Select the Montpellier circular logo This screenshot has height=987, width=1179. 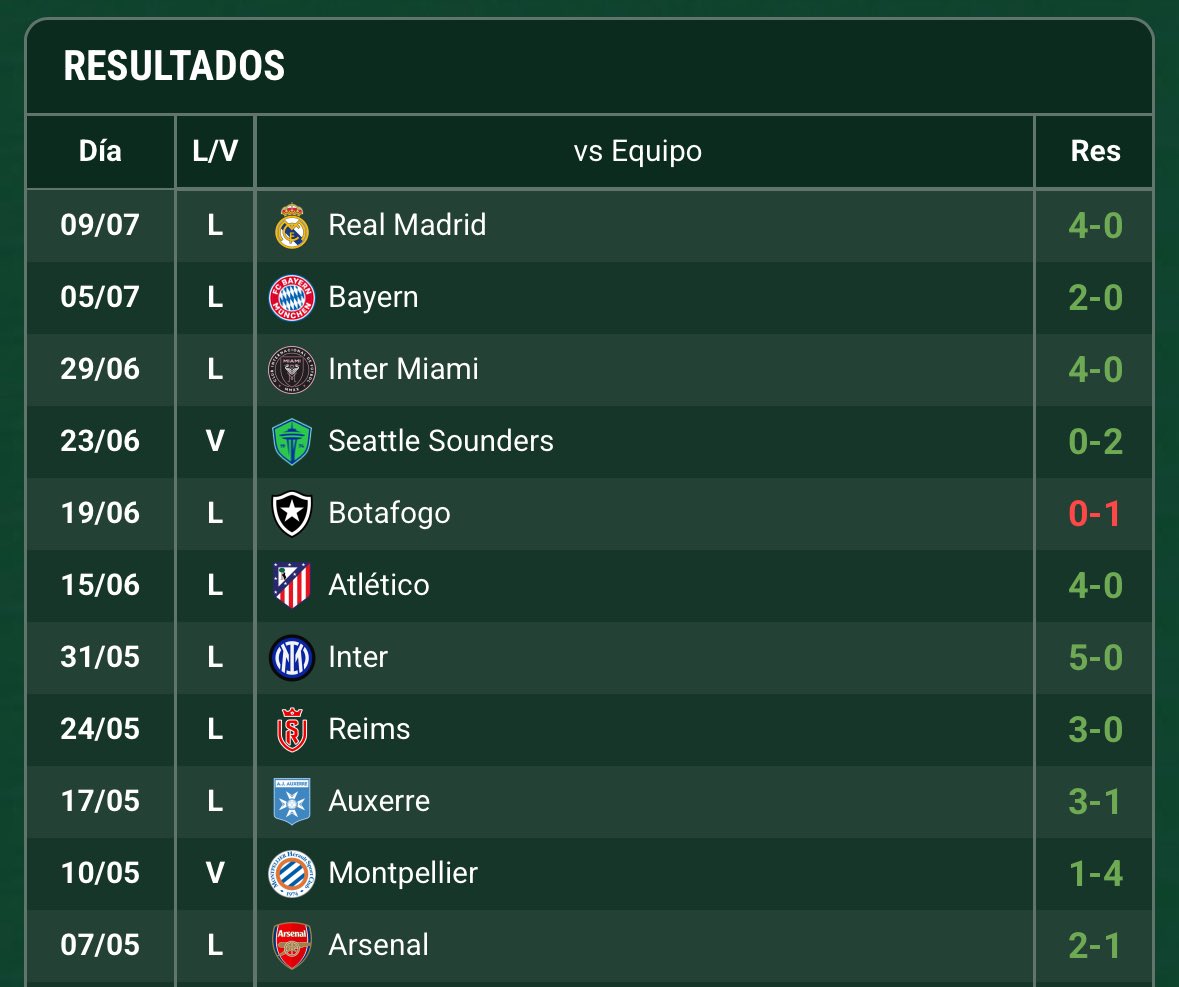tap(292, 873)
